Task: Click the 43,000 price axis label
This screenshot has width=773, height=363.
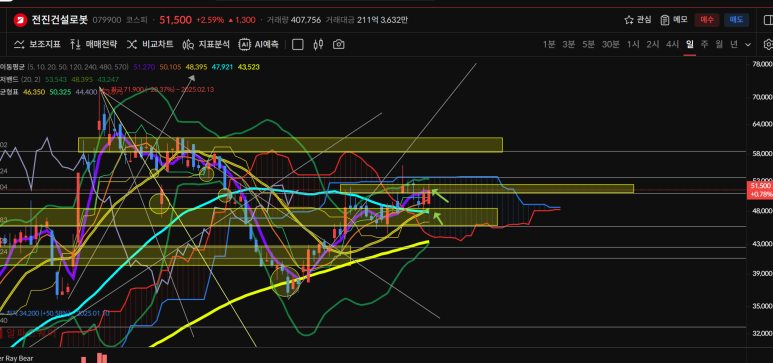Action: click(762, 244)
